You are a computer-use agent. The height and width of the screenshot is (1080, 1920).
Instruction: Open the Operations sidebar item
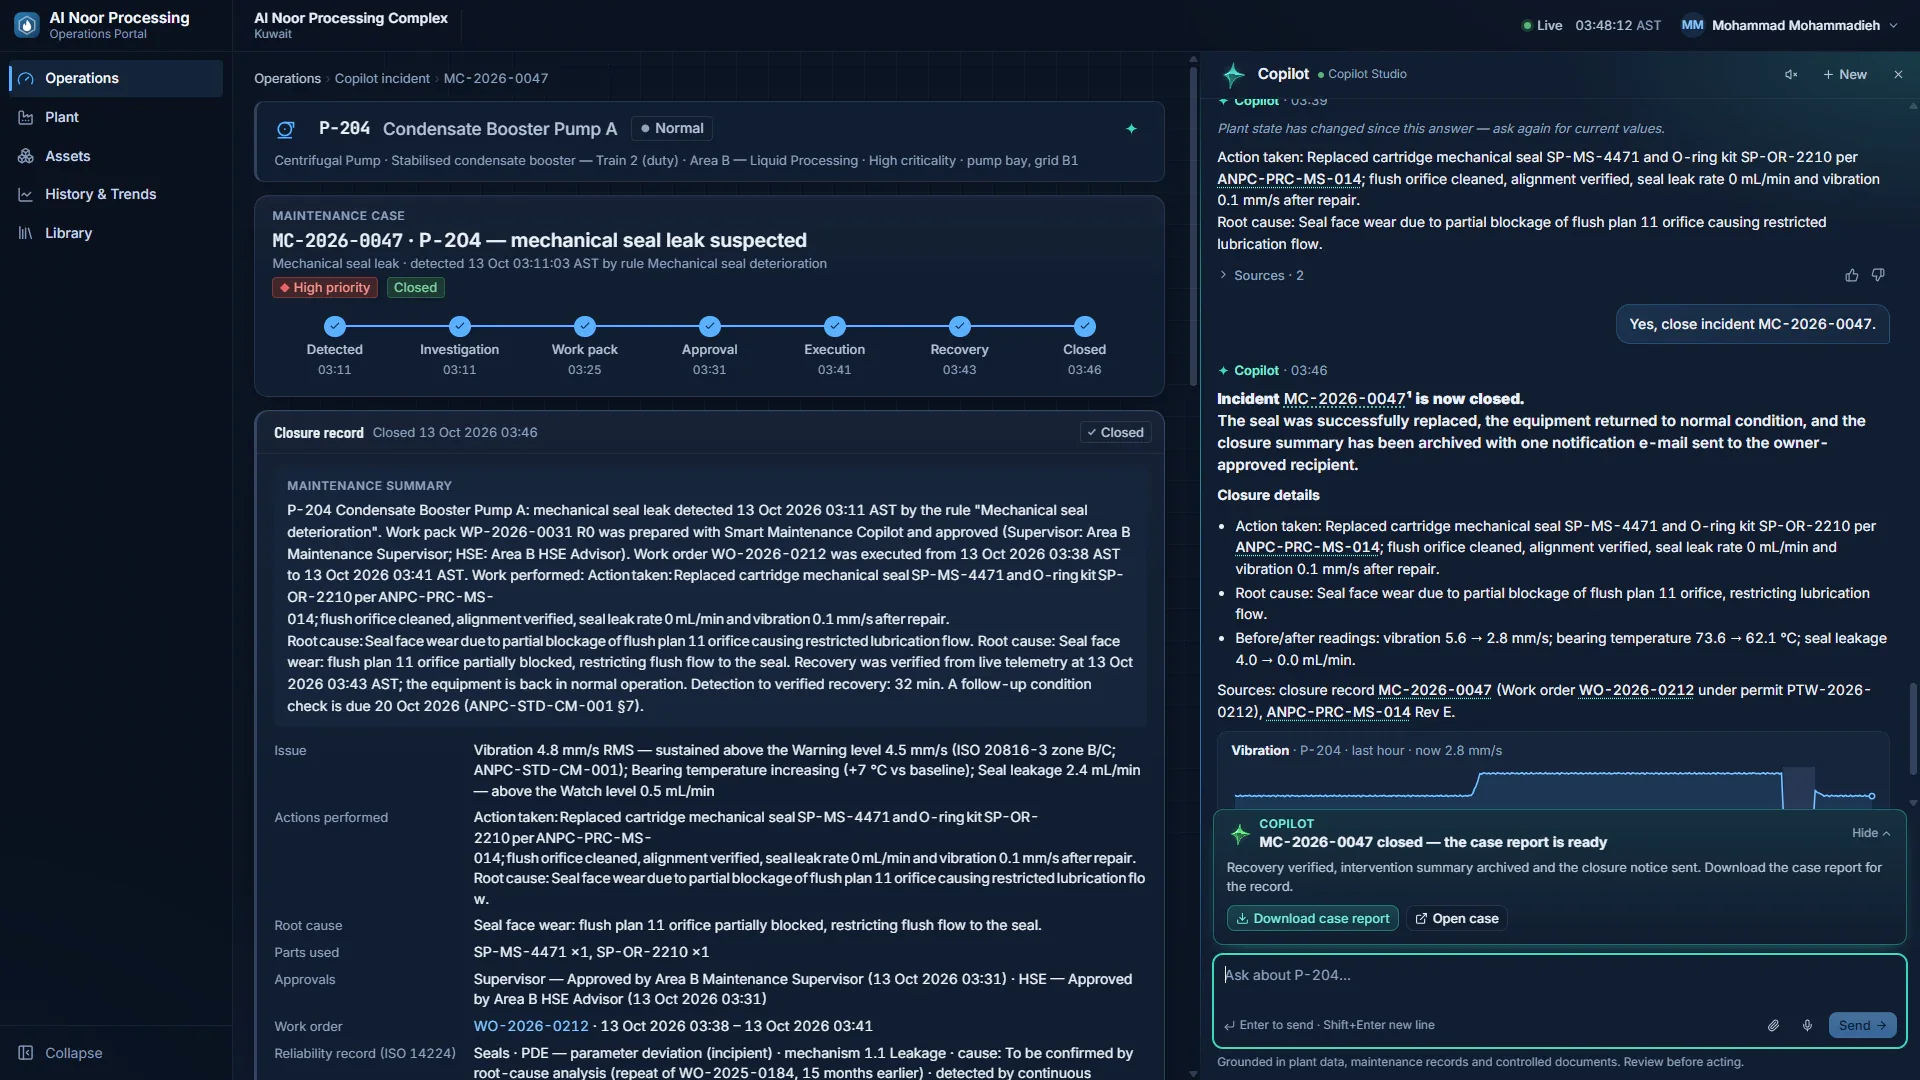pyautogui.click(x=116, y=78)
